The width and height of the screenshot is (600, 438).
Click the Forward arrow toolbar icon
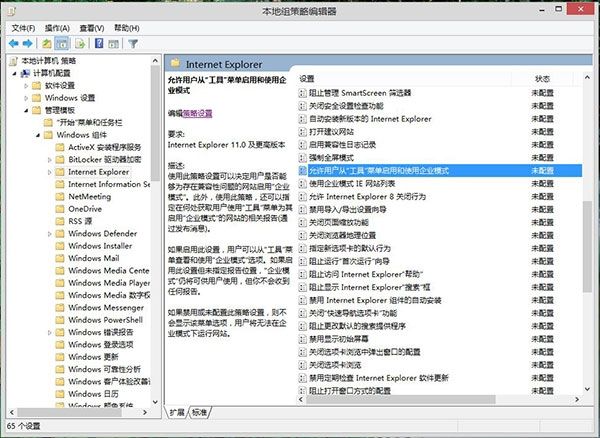coord(28,44)
